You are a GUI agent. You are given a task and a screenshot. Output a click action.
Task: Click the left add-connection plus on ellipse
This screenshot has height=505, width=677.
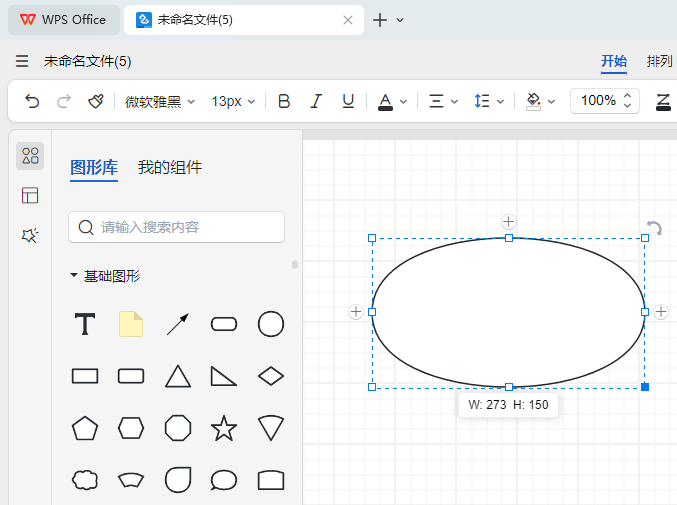(356, 312)
